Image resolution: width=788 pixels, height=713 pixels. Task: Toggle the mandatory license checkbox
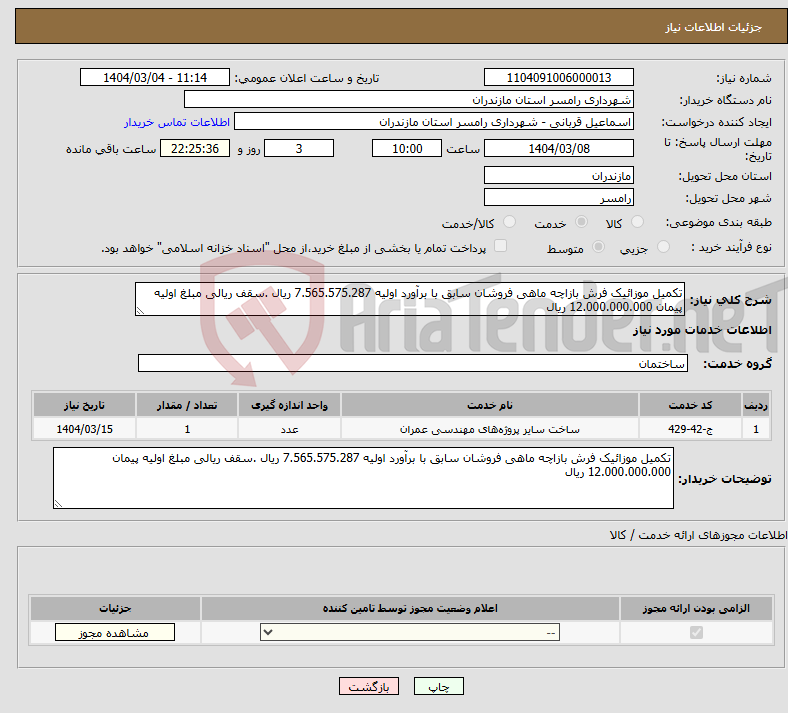[x=697, y=632]
